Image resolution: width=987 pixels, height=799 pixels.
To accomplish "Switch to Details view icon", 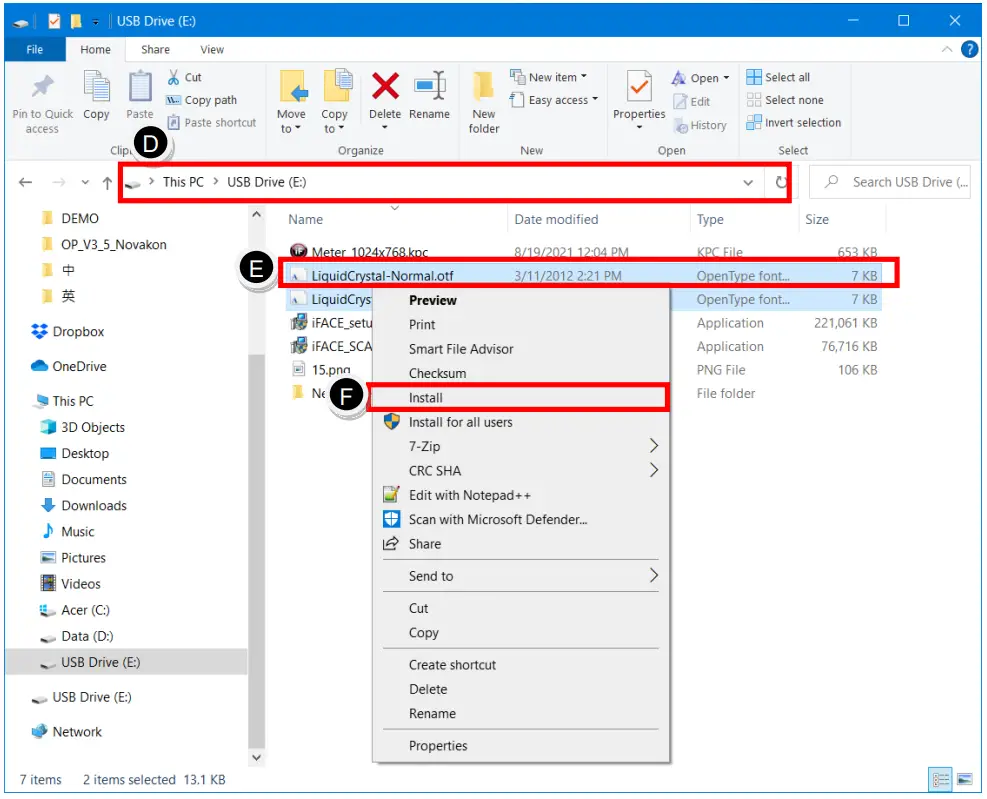I will click(x=940, y=780).
